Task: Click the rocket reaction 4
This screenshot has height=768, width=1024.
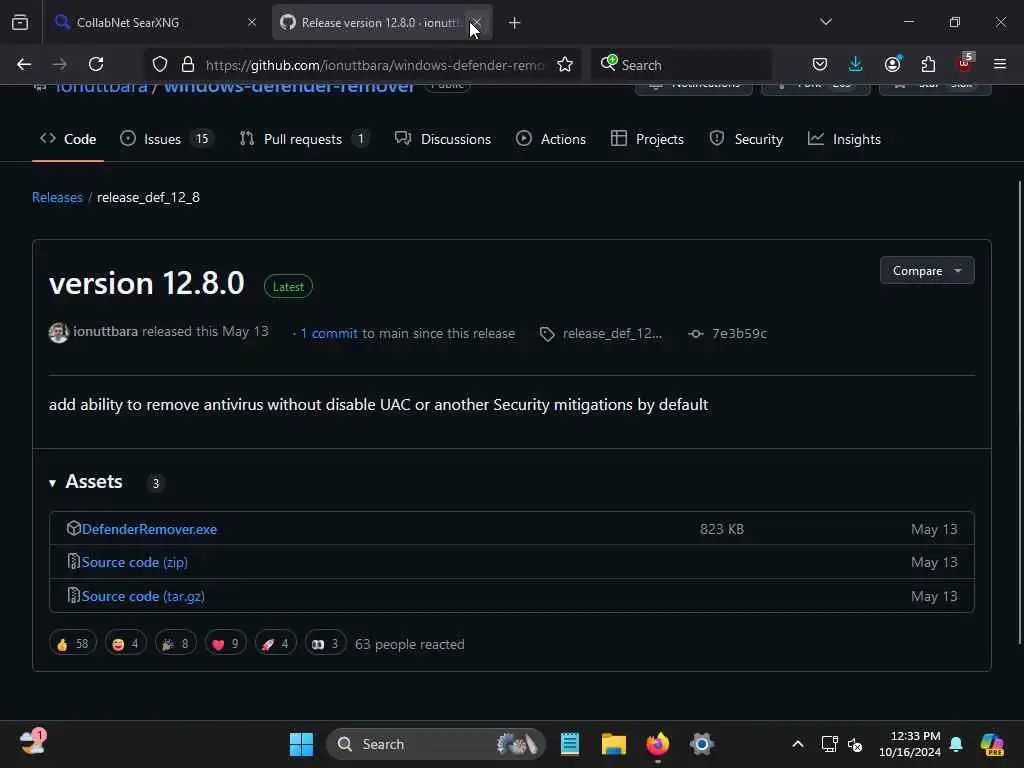Action: [x=276, y=644]
